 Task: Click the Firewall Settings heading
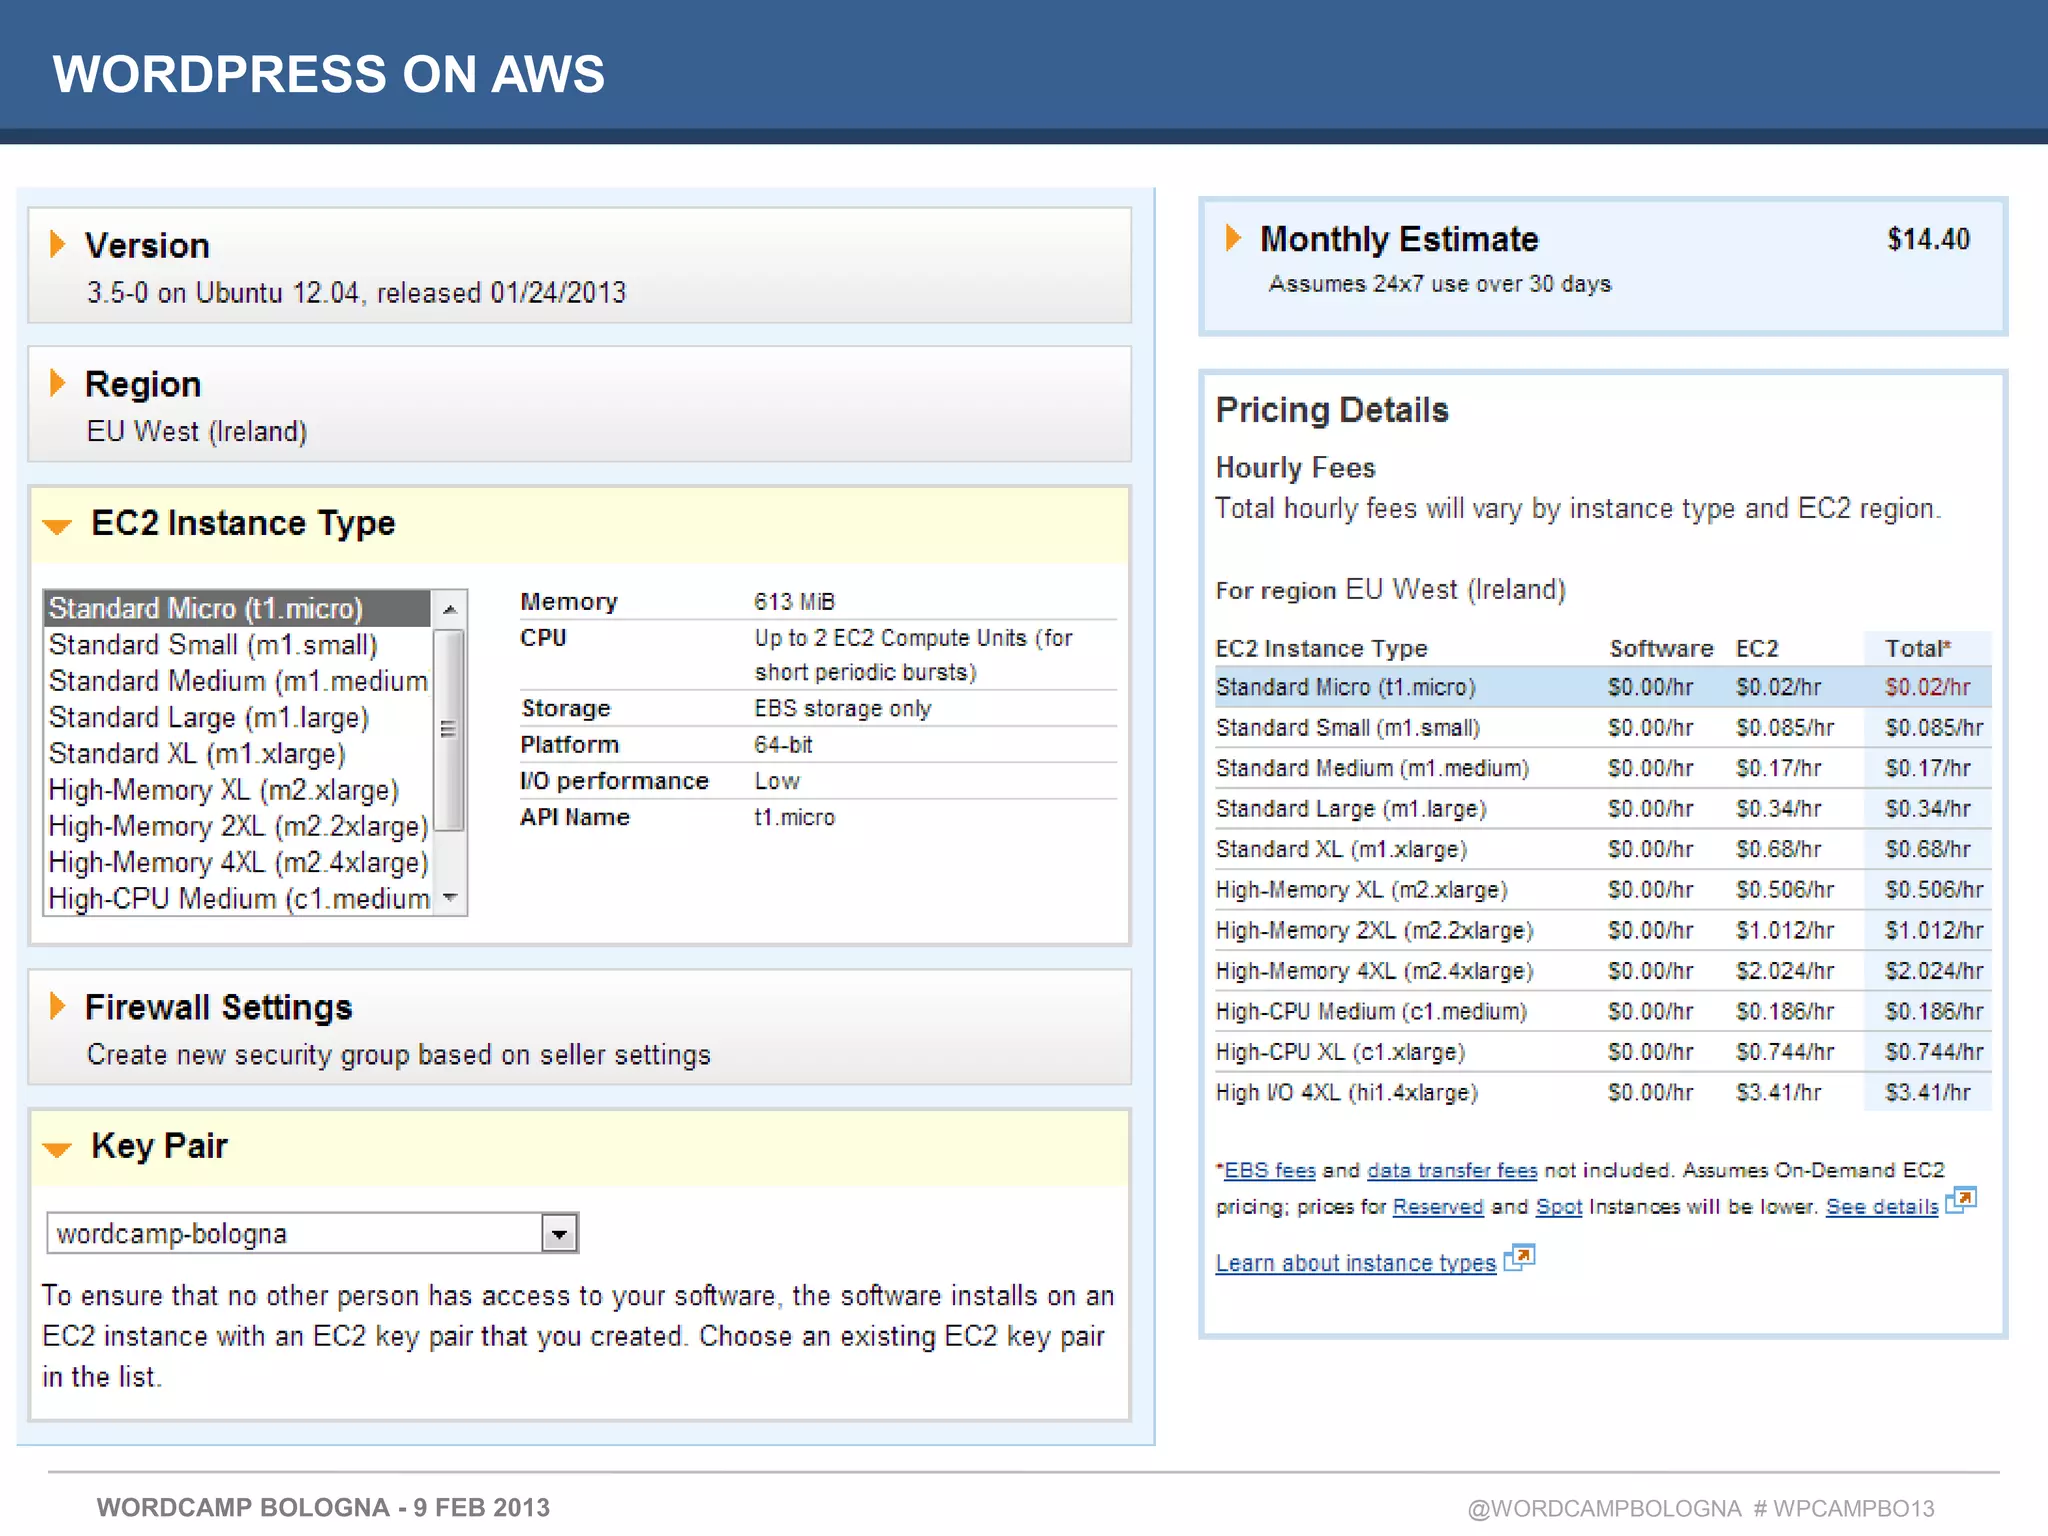[219, 1007]
